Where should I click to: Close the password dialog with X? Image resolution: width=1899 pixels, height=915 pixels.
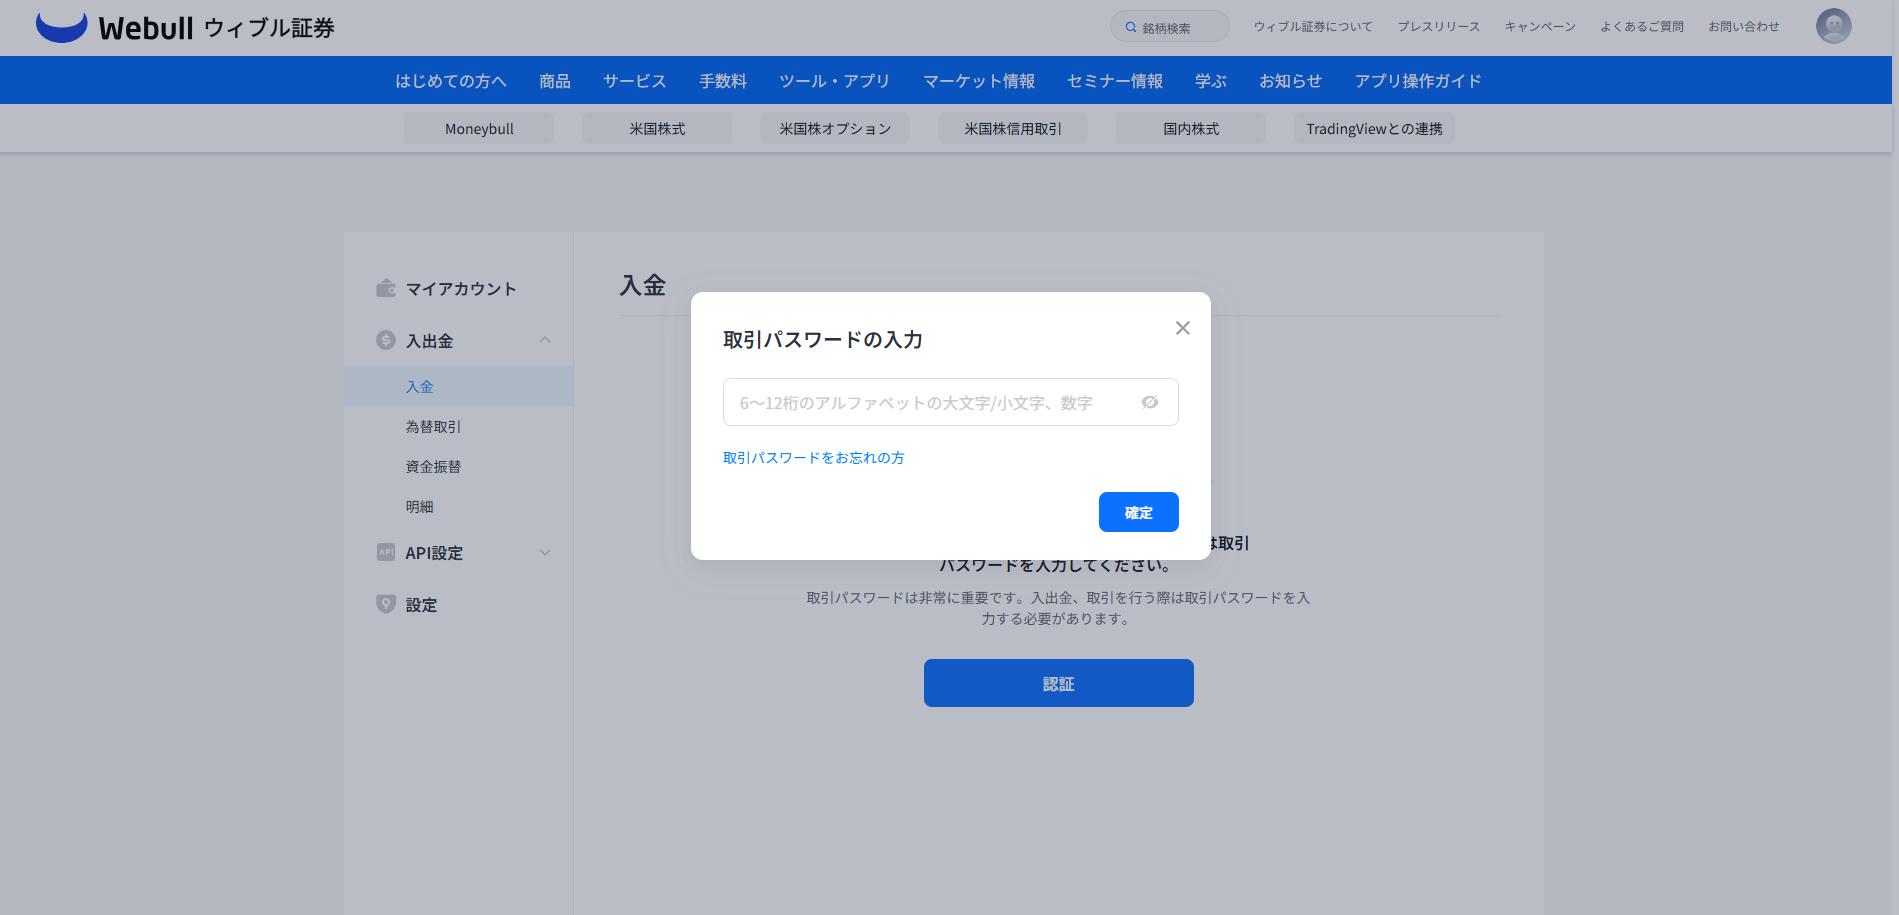[1182, 328]
